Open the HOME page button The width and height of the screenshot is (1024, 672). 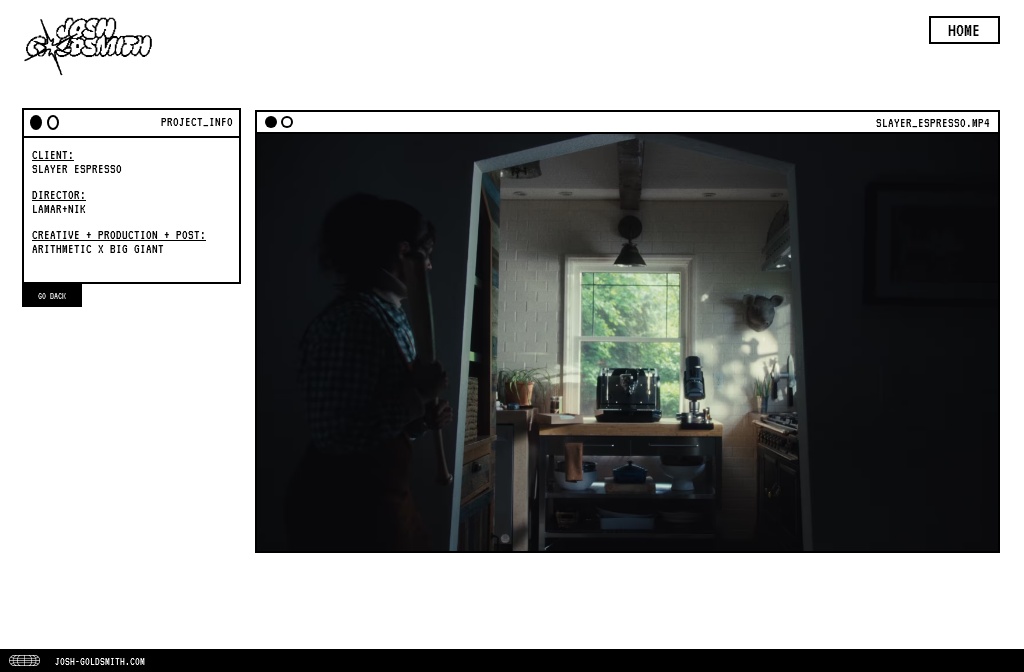[x=963, y=30]
